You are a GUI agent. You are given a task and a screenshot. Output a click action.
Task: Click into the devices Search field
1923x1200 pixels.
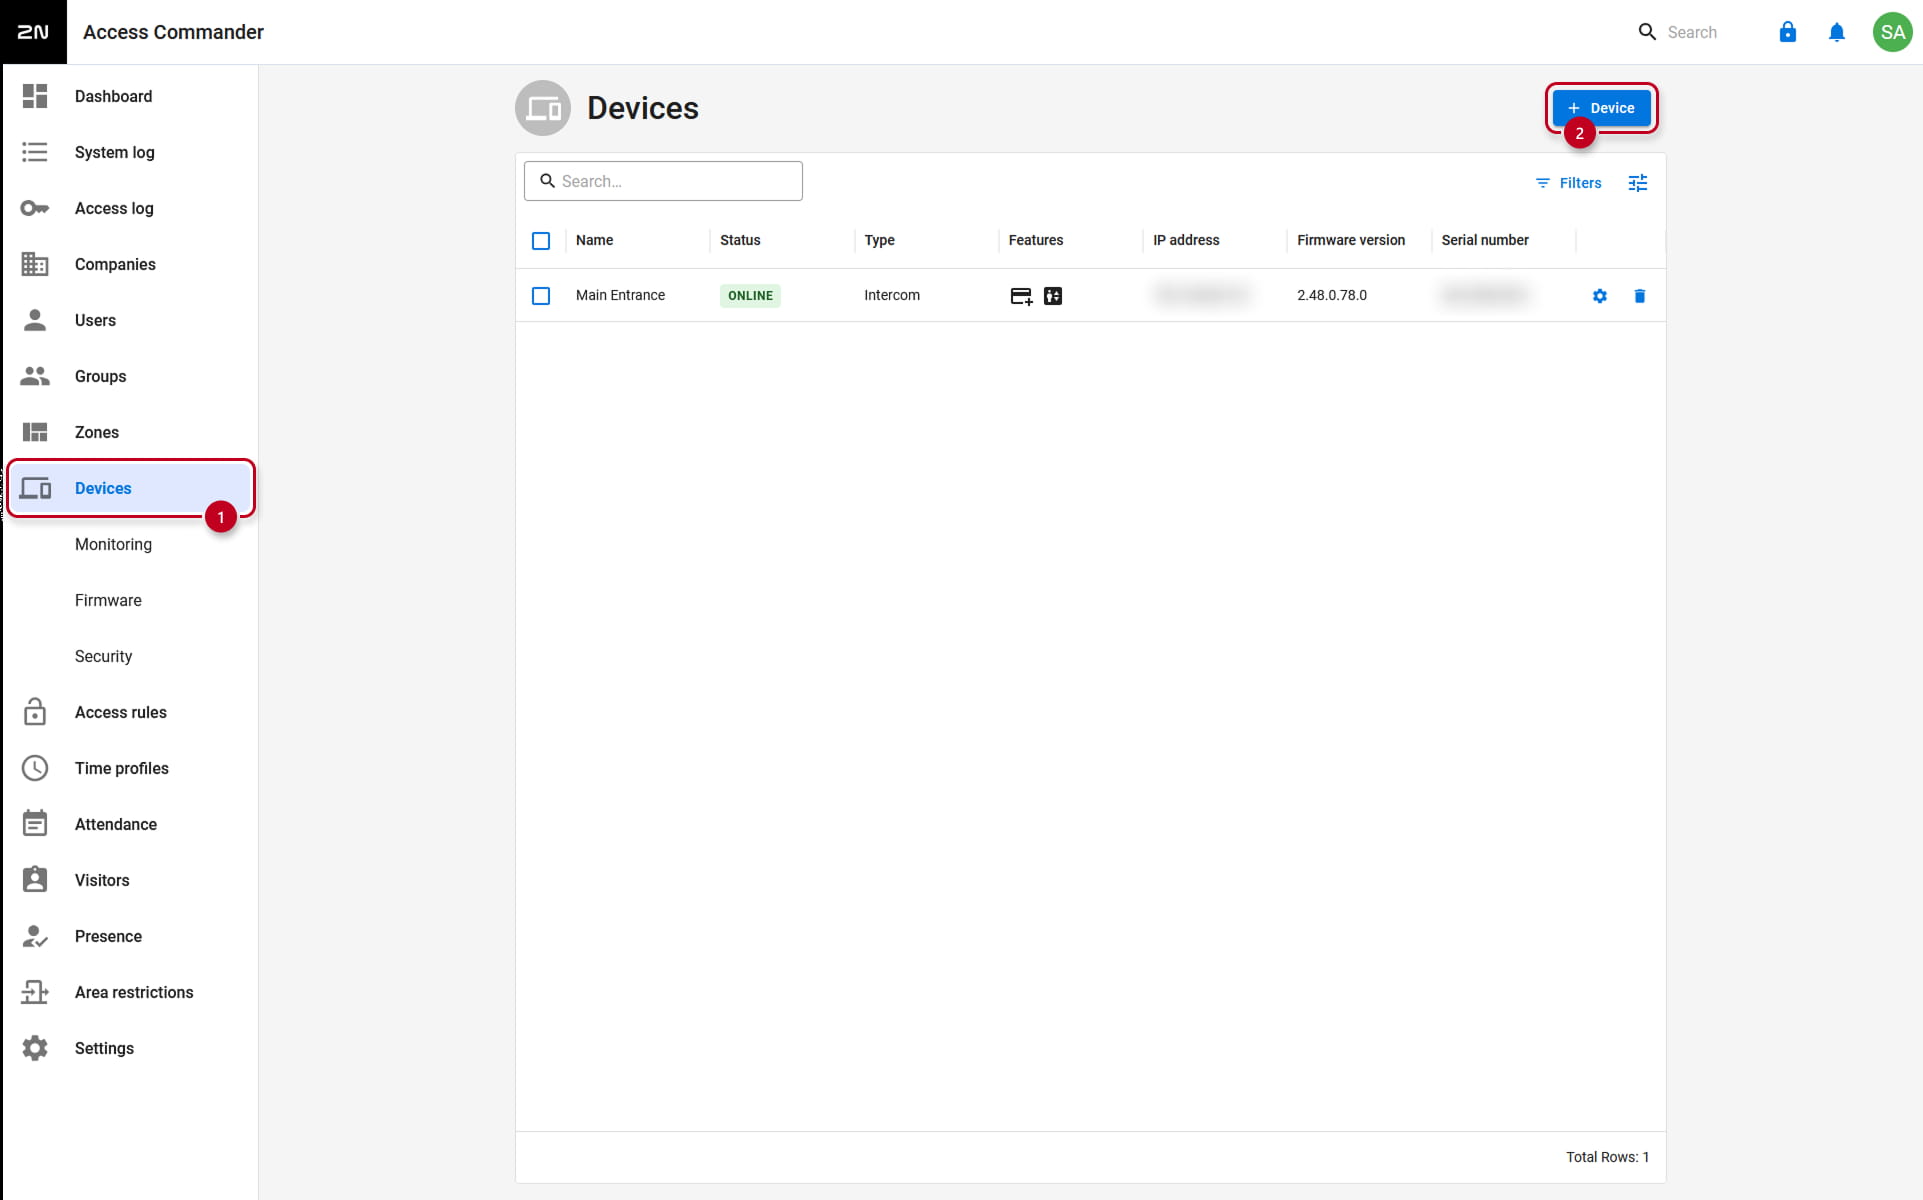[663, 181]
